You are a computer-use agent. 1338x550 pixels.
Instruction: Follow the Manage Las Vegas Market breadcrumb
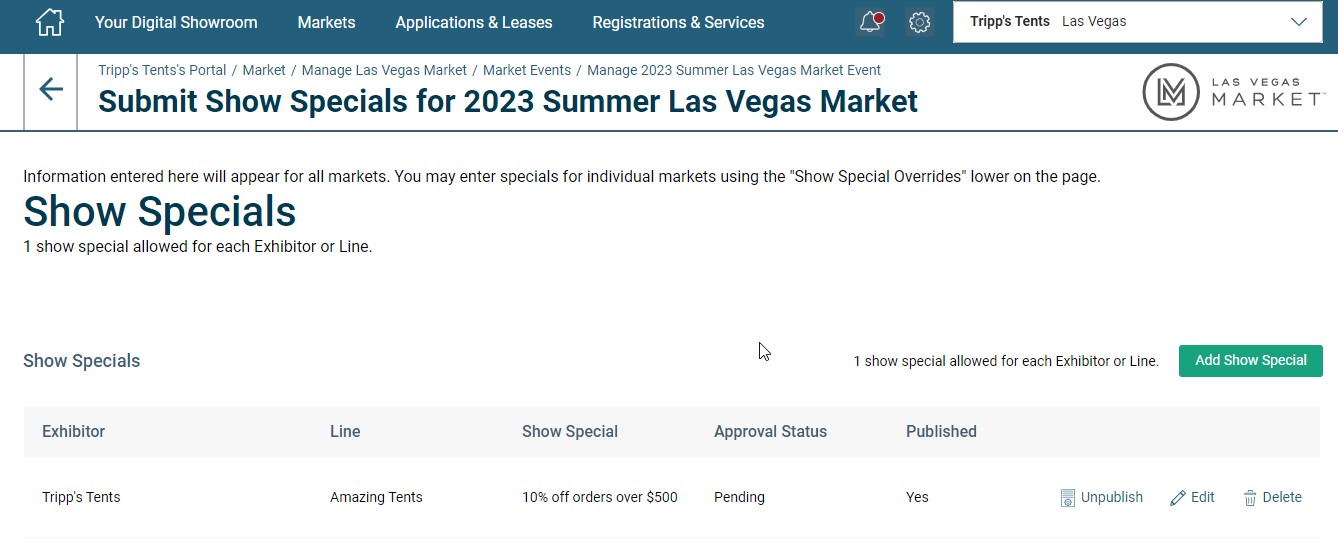[384, 70]
